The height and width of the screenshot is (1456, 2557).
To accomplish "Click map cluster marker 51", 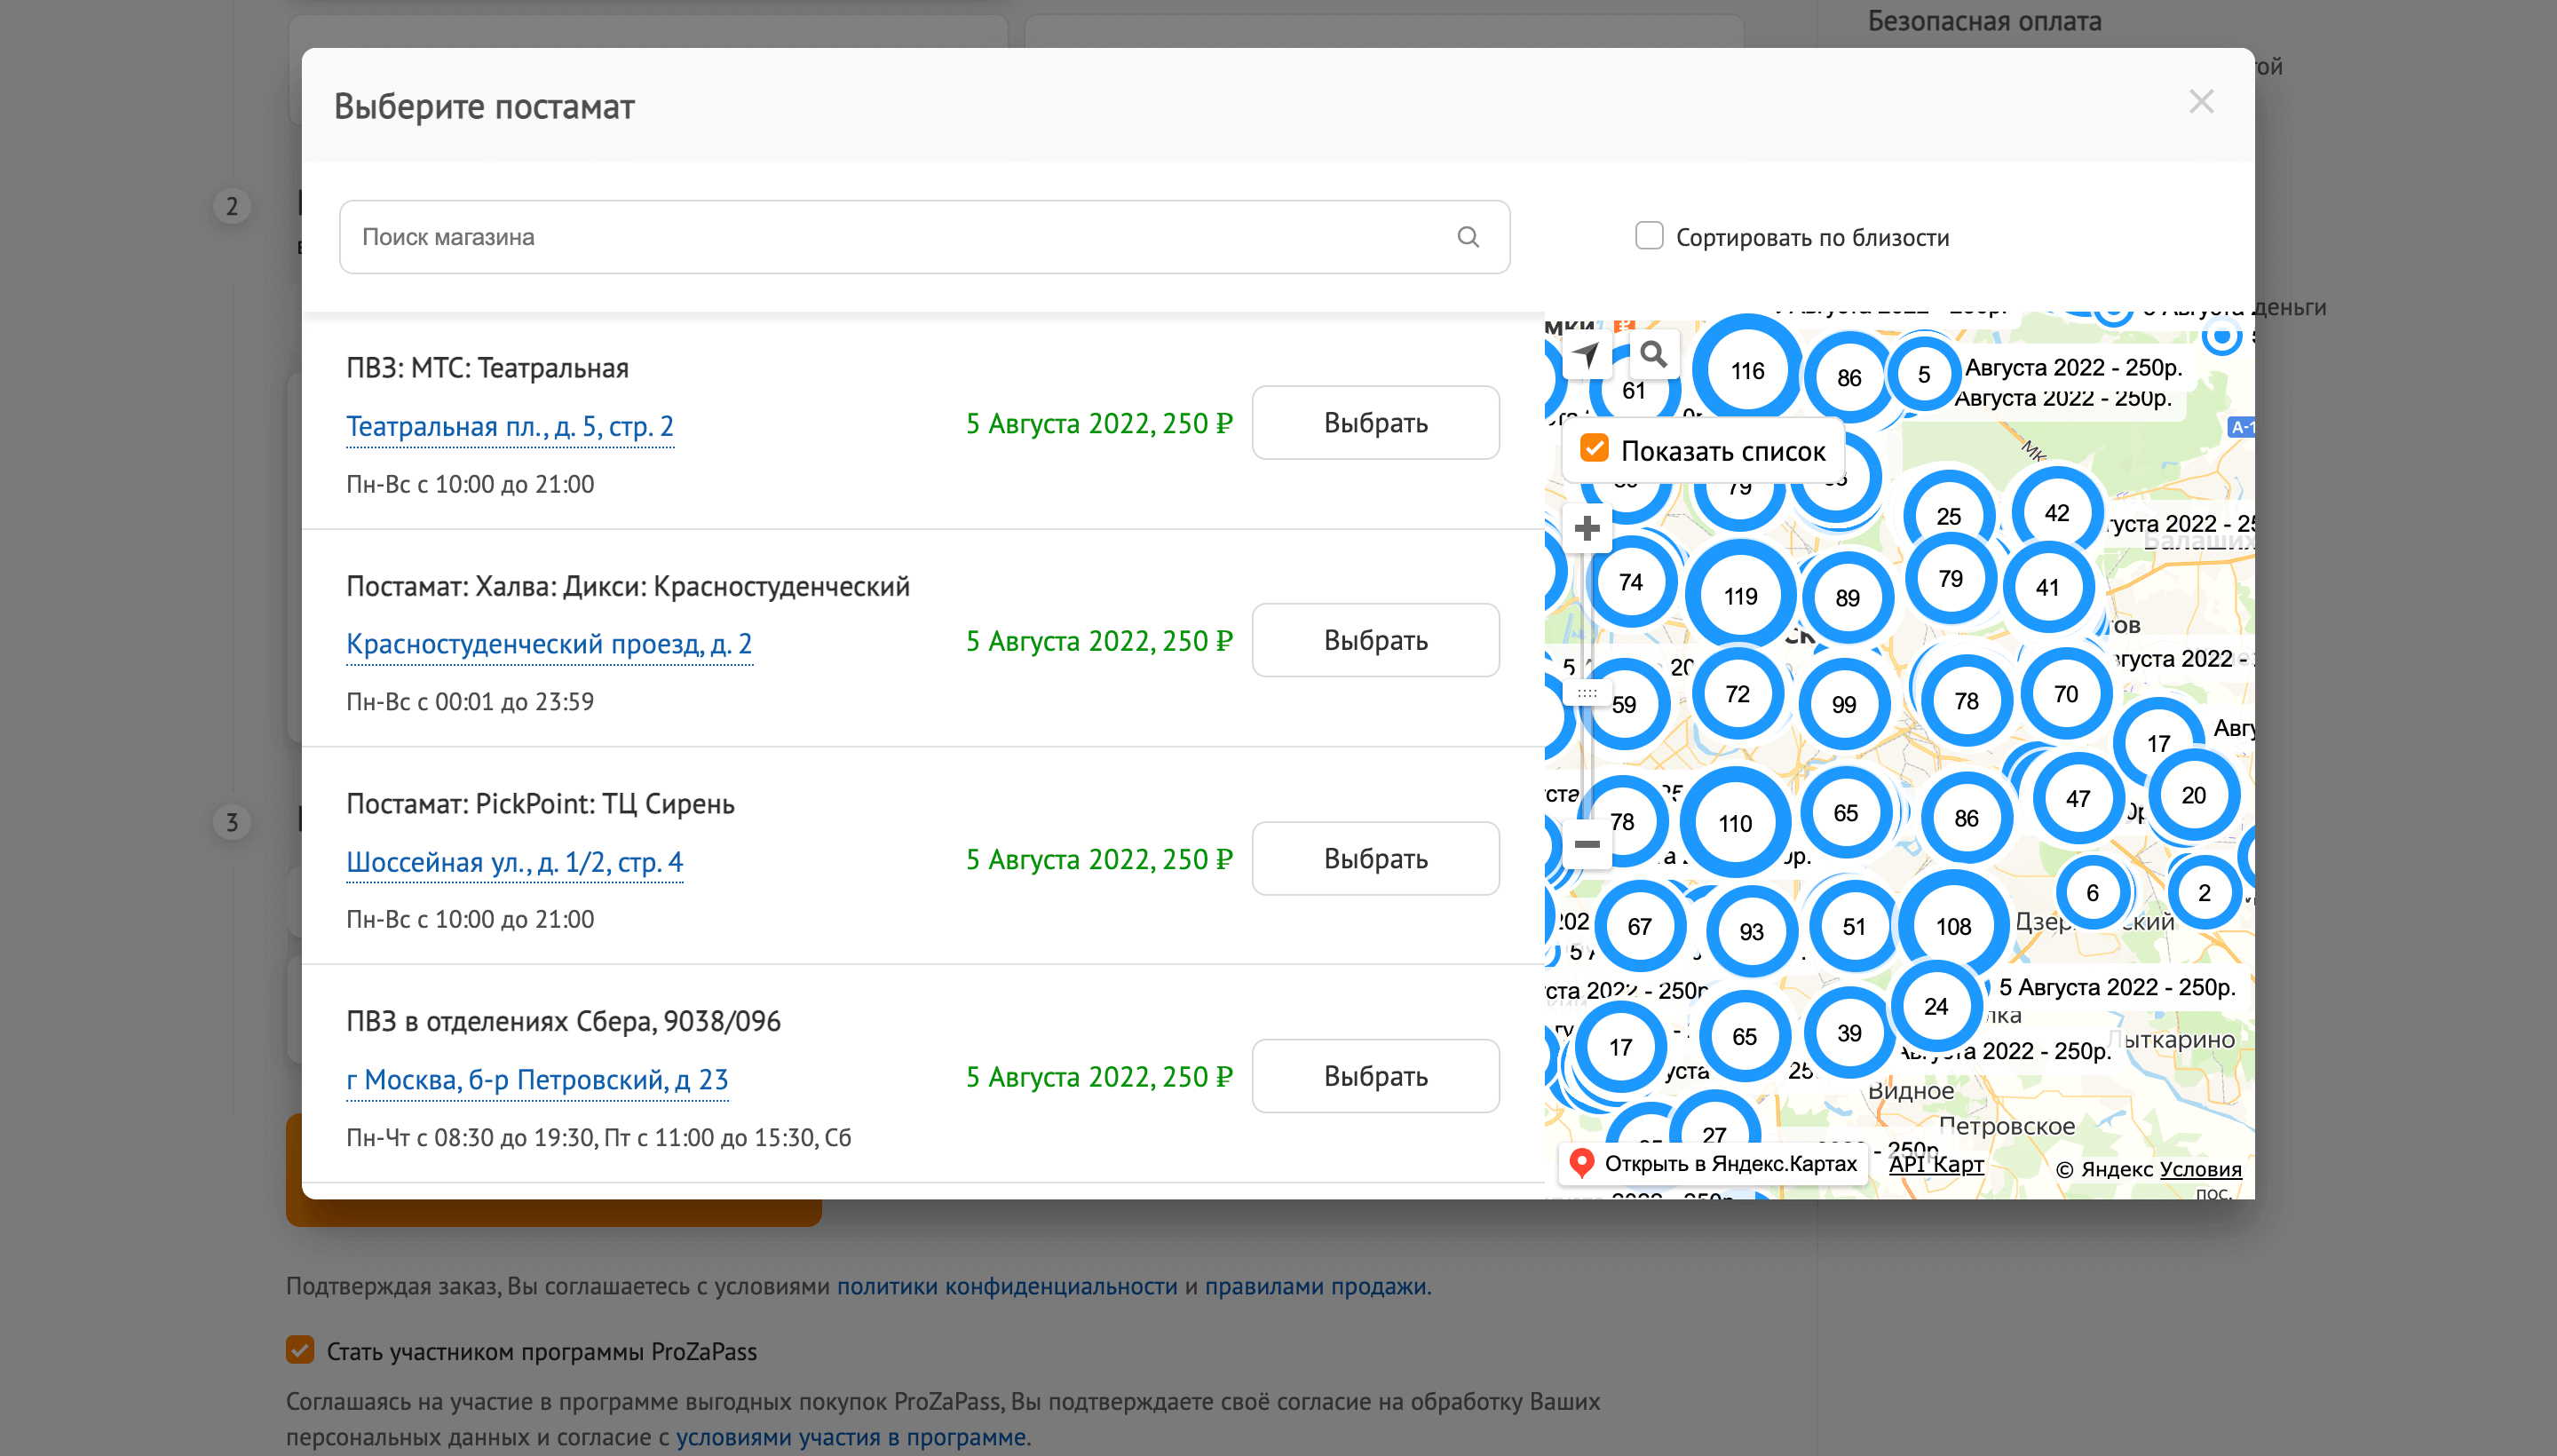I will (x=1854, y=927).
